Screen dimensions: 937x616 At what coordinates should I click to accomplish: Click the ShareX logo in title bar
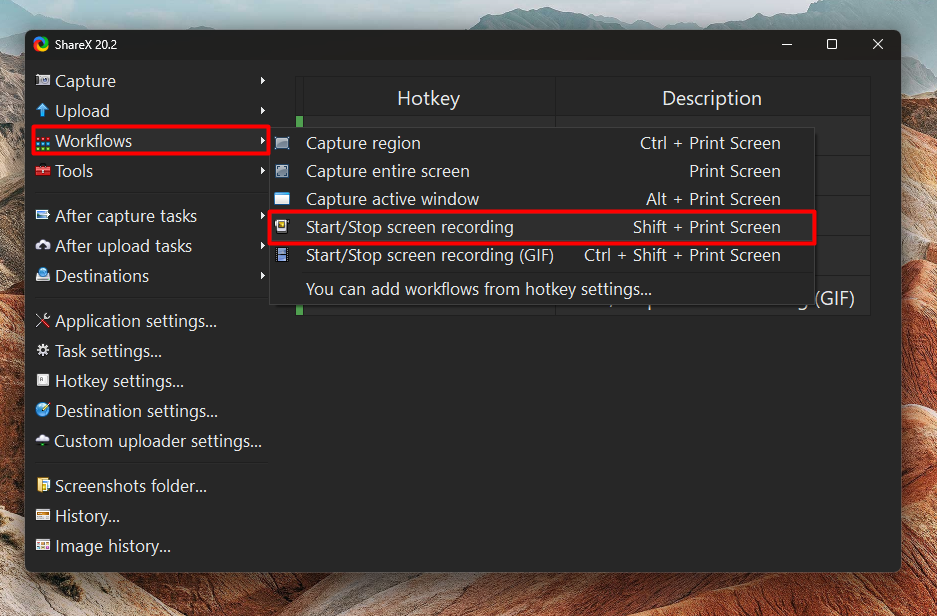point(41,44)
